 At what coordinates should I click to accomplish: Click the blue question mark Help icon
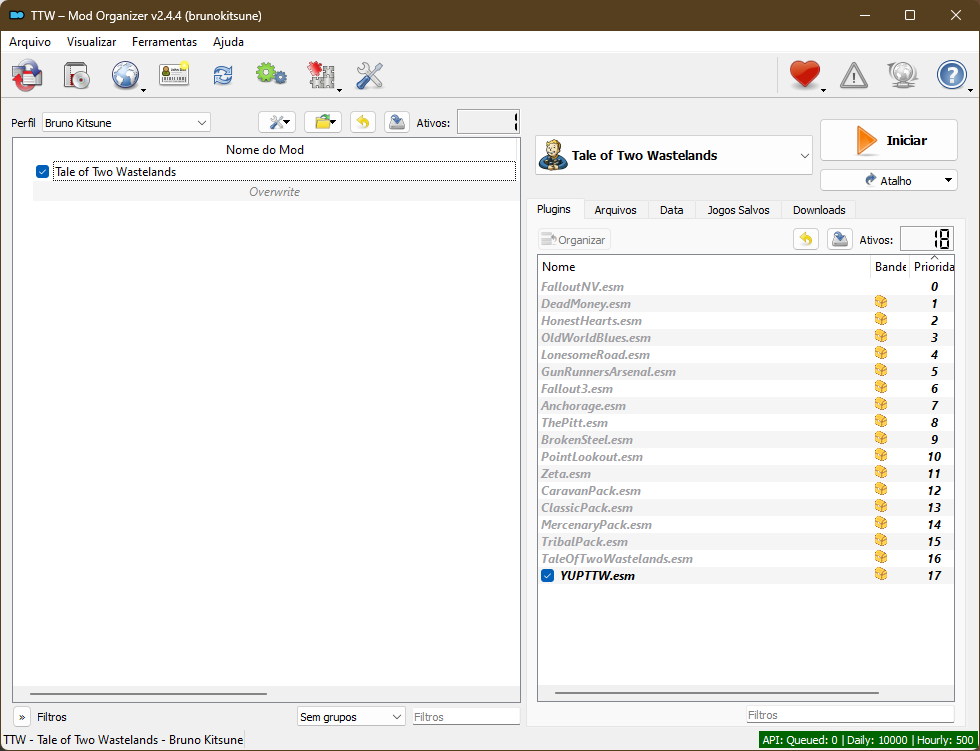pyautogui.click(x=951, y=76)
